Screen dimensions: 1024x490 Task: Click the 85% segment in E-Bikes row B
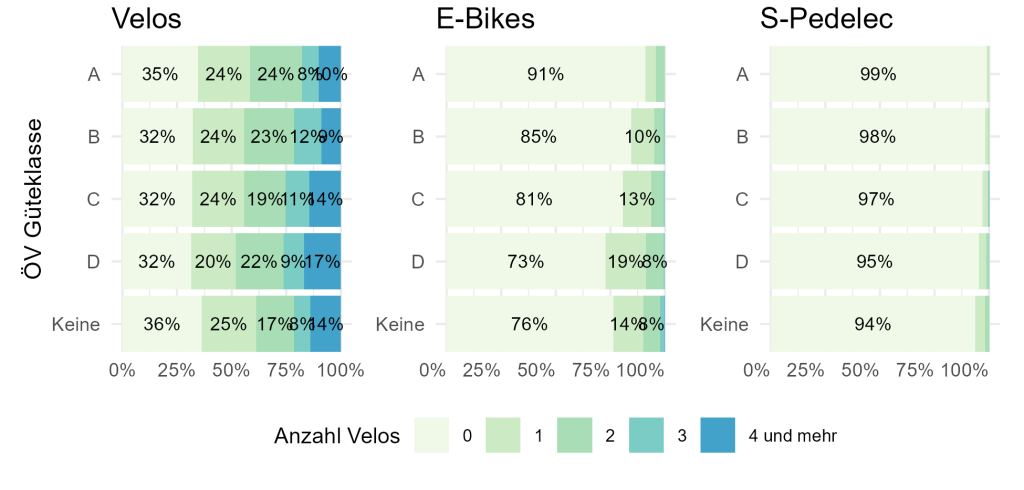pos(538,137)
